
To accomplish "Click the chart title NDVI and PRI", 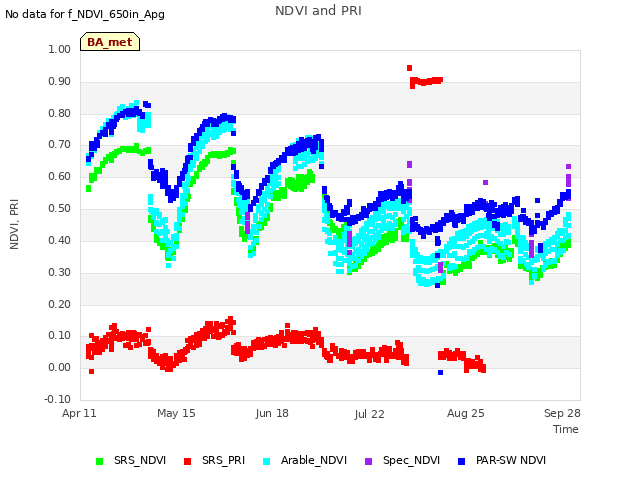I will pos(318,11).
